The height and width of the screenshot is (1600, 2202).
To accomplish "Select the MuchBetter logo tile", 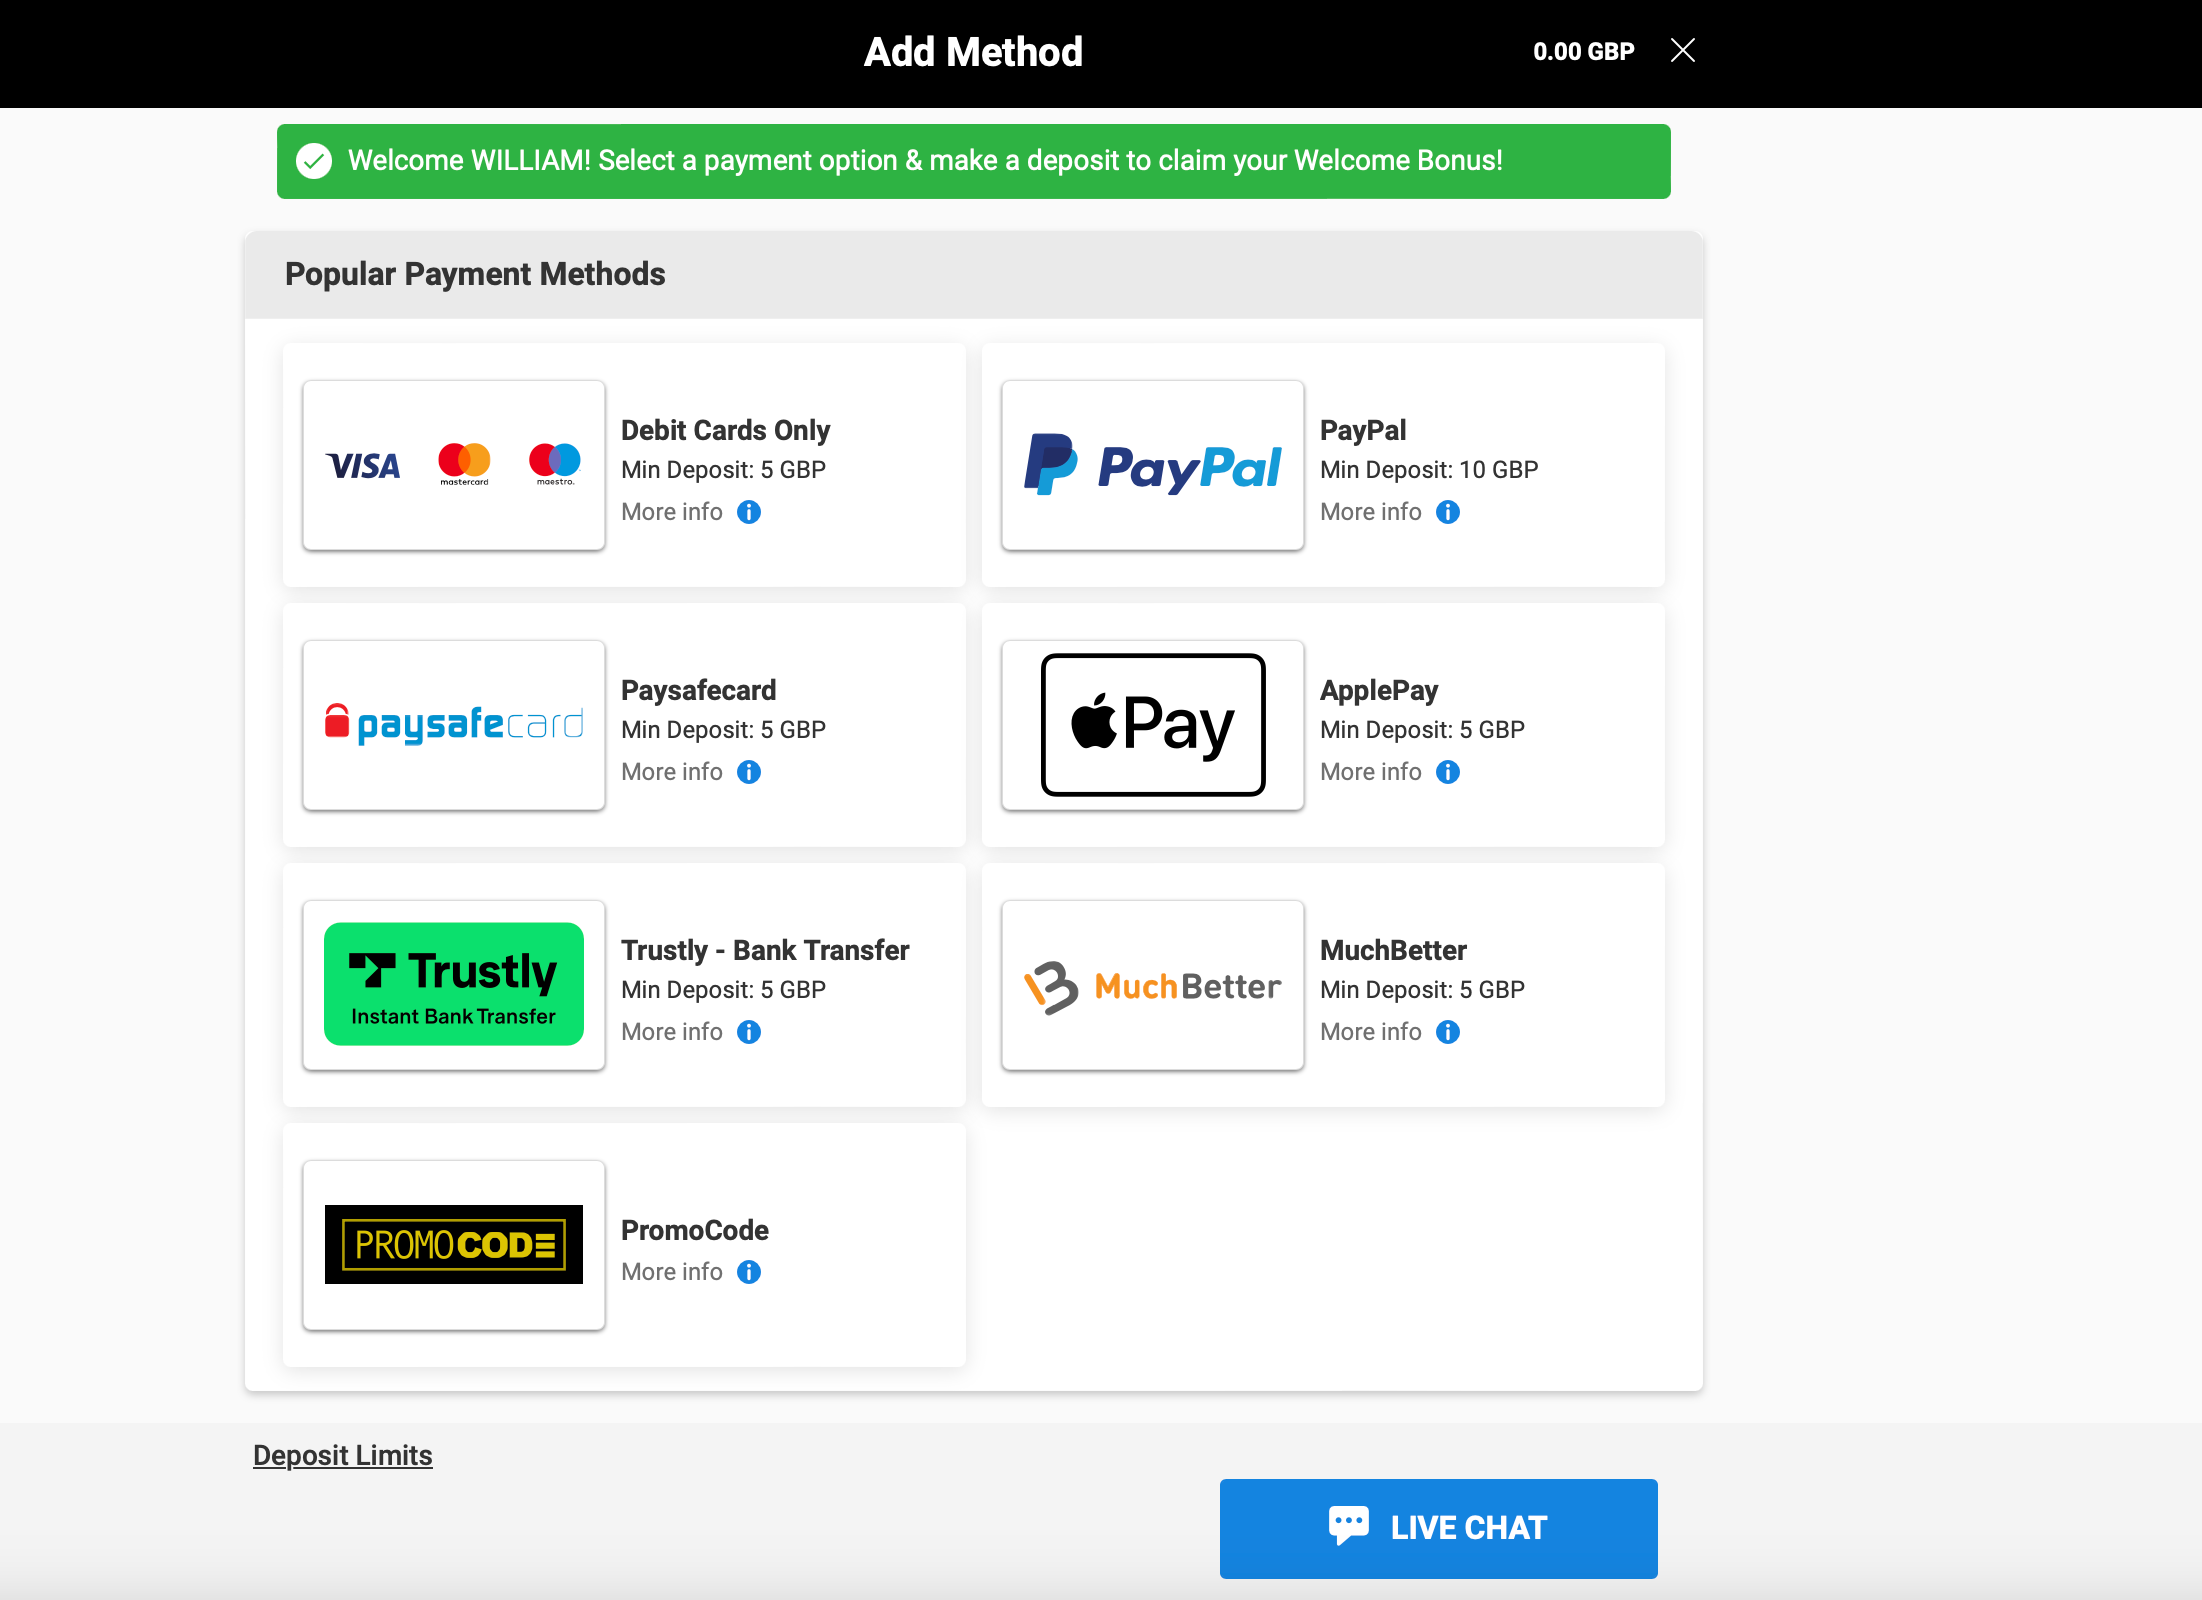I will click(x=1153, y=985).
